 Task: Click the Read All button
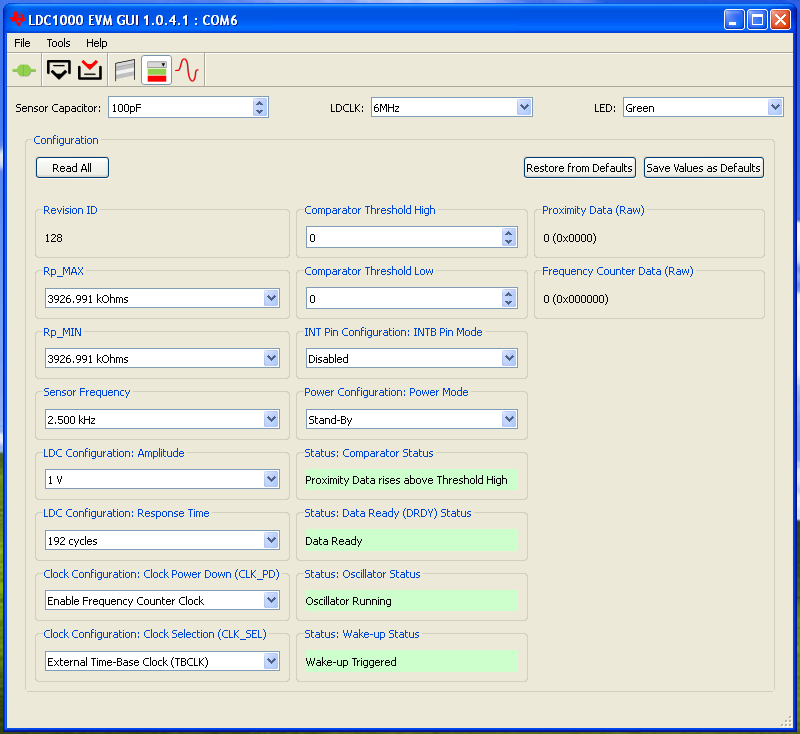pyautogui.click(x=71, y=167)
